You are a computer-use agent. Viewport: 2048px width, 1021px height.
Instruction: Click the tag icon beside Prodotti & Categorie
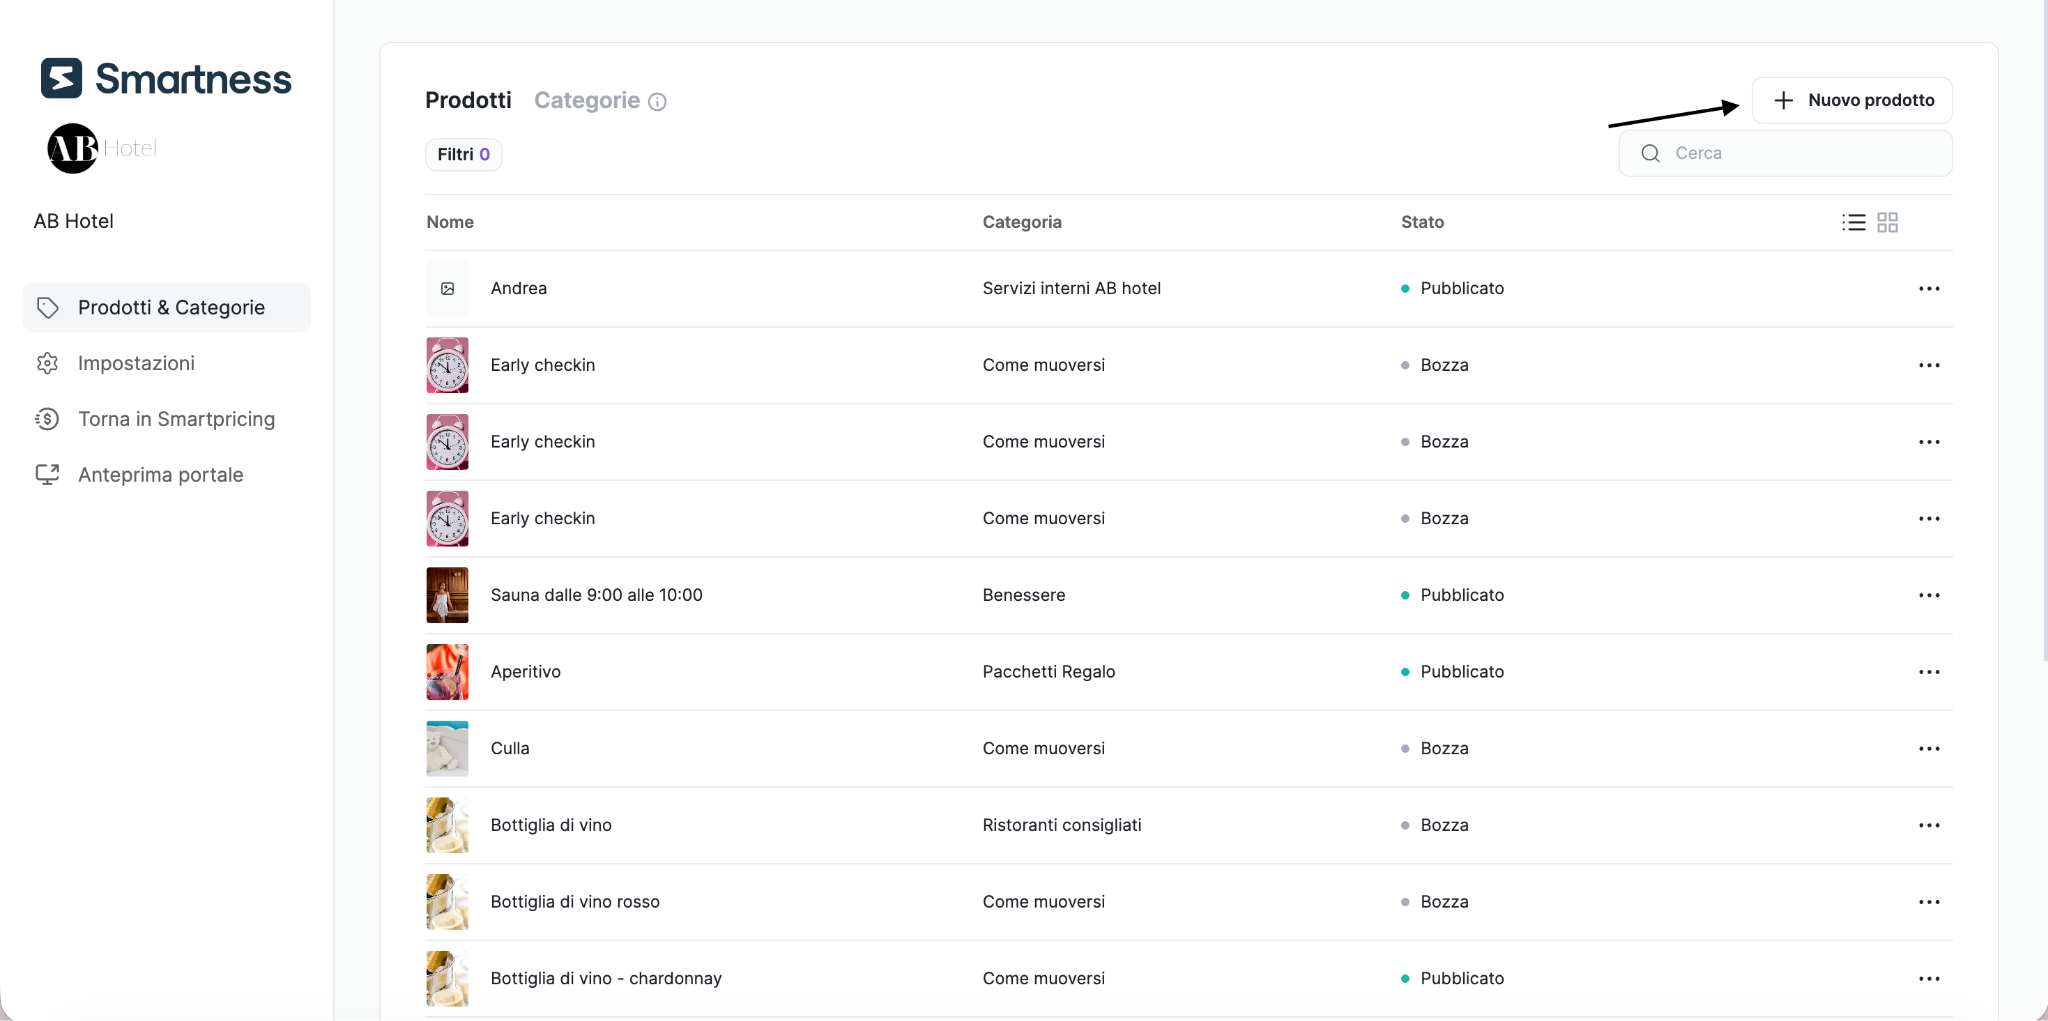click(47, 307)
